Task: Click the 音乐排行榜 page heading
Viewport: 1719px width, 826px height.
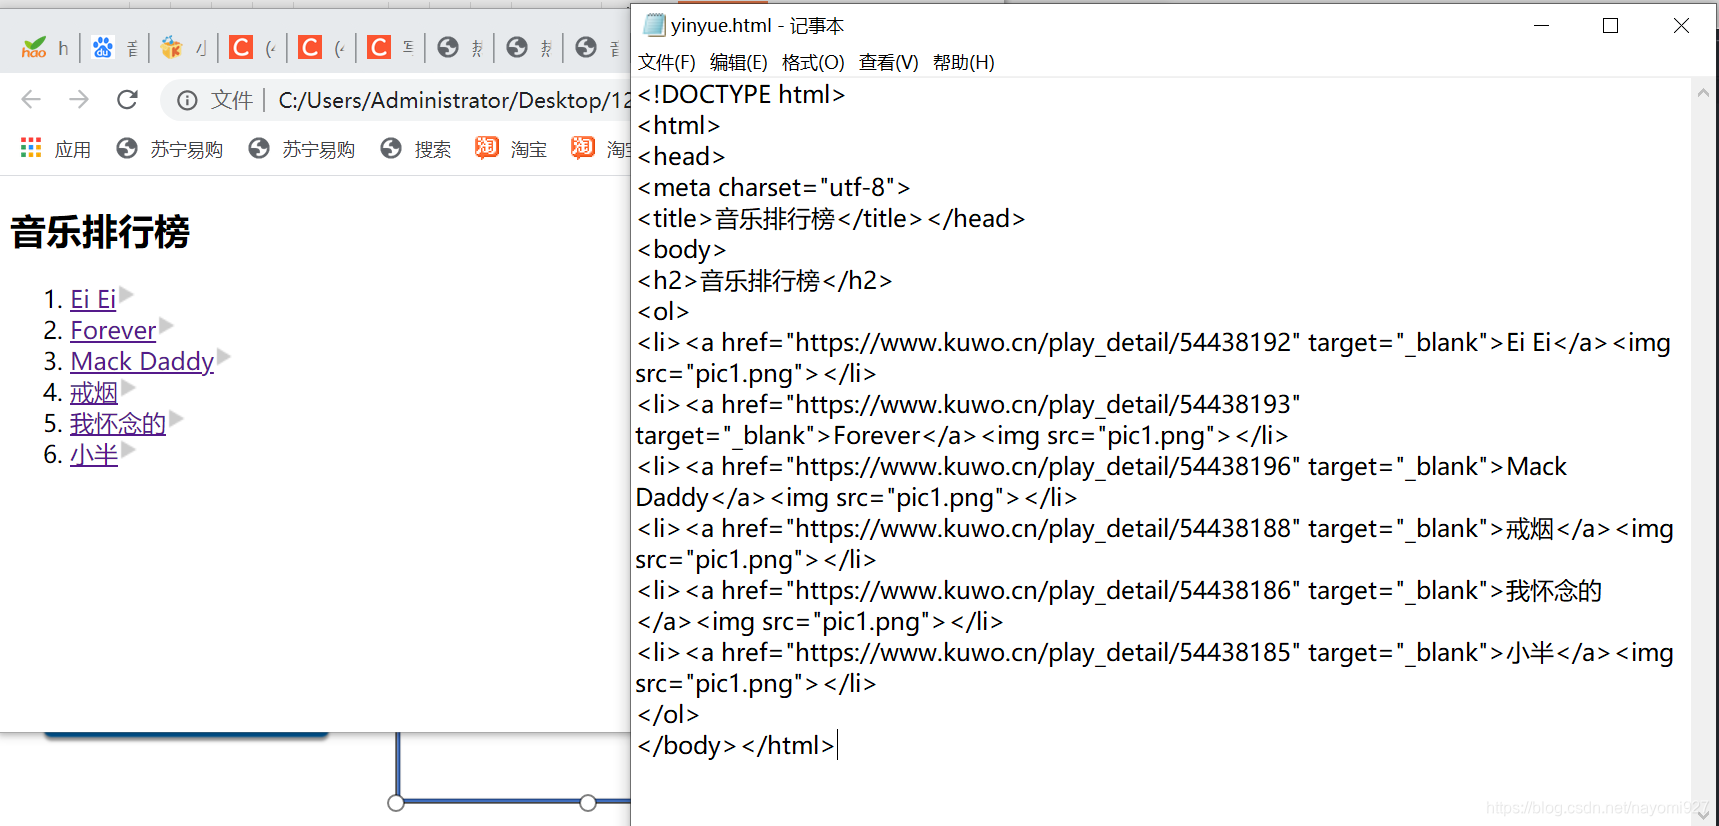Action: coord(100,232)
